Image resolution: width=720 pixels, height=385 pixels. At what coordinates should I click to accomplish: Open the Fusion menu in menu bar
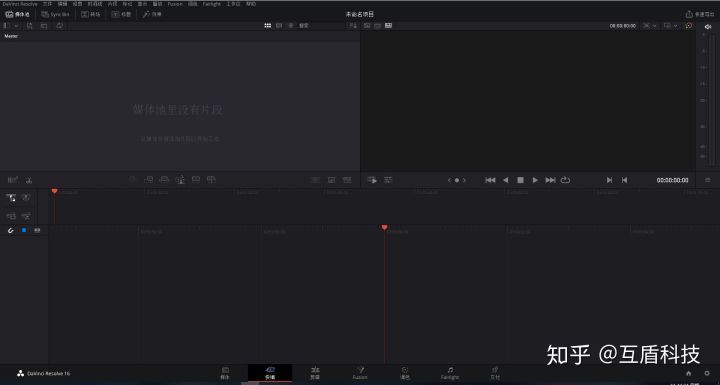point(175,4)
